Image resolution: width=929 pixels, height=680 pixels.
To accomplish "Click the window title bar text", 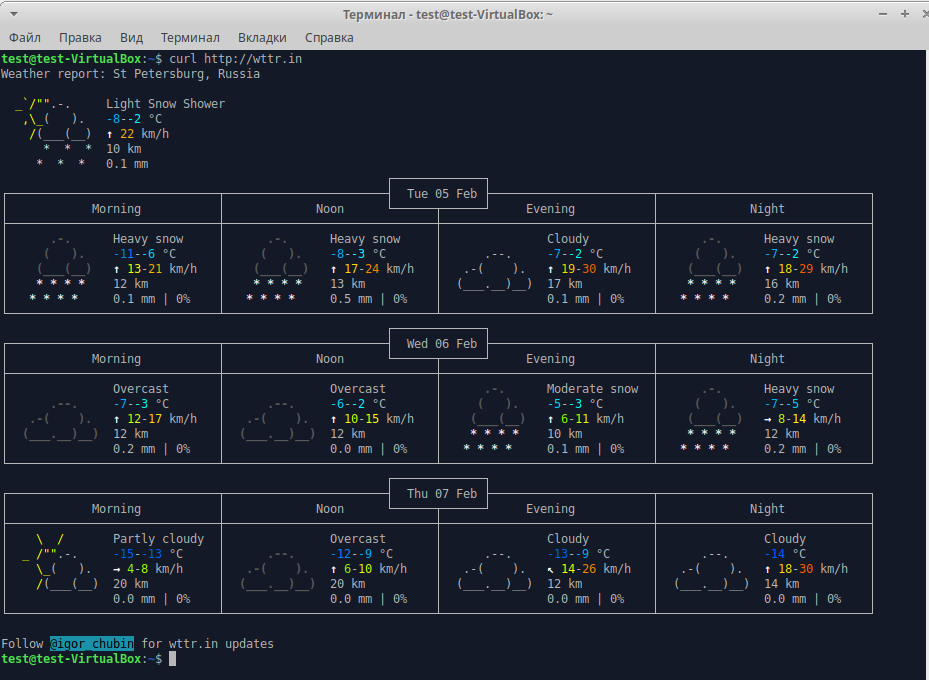I will click(448, 14).
